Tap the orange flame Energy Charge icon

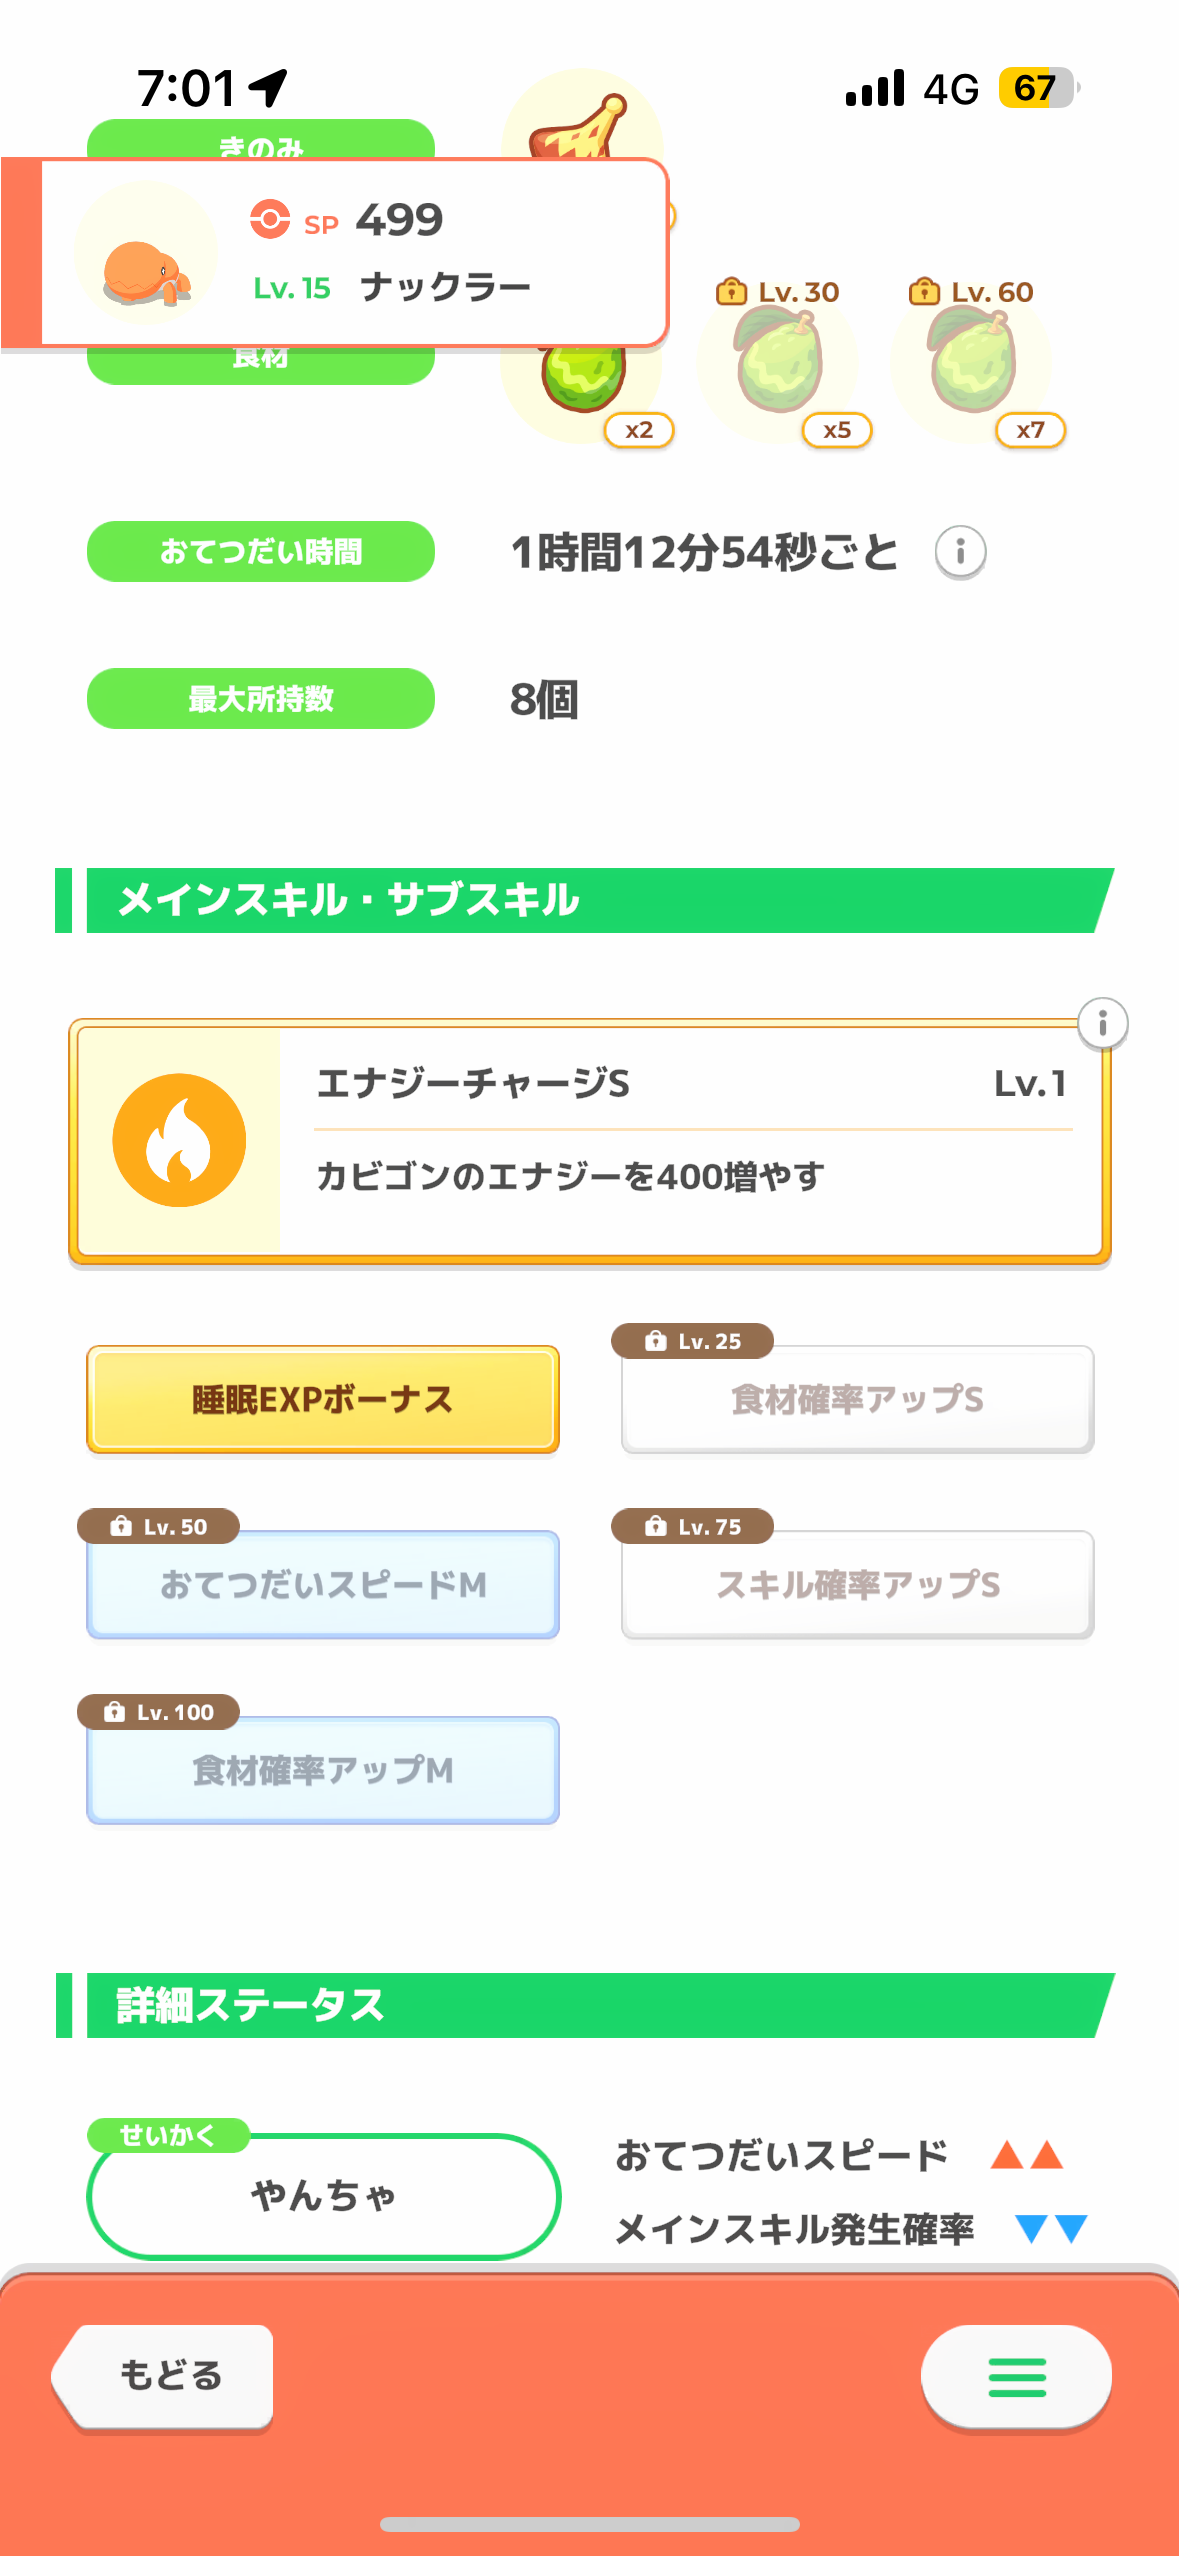[x=179, y=1140]
